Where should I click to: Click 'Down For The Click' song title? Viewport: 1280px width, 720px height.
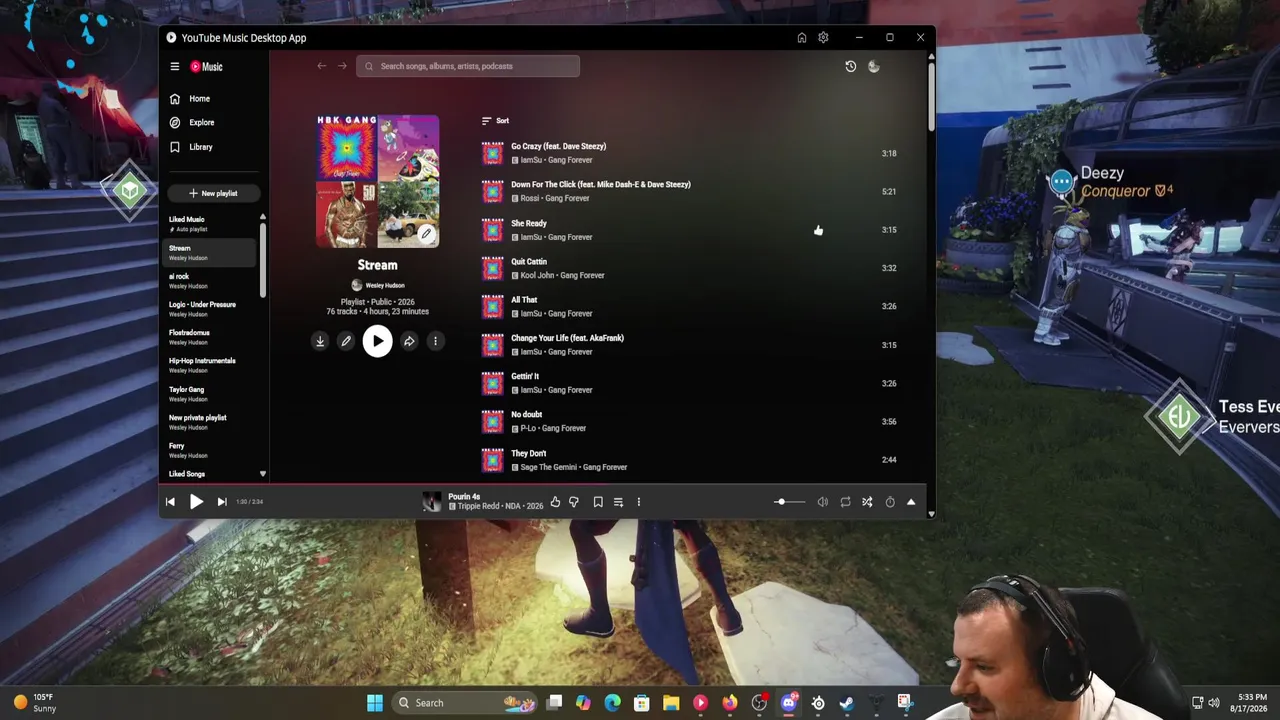[601, 185]
